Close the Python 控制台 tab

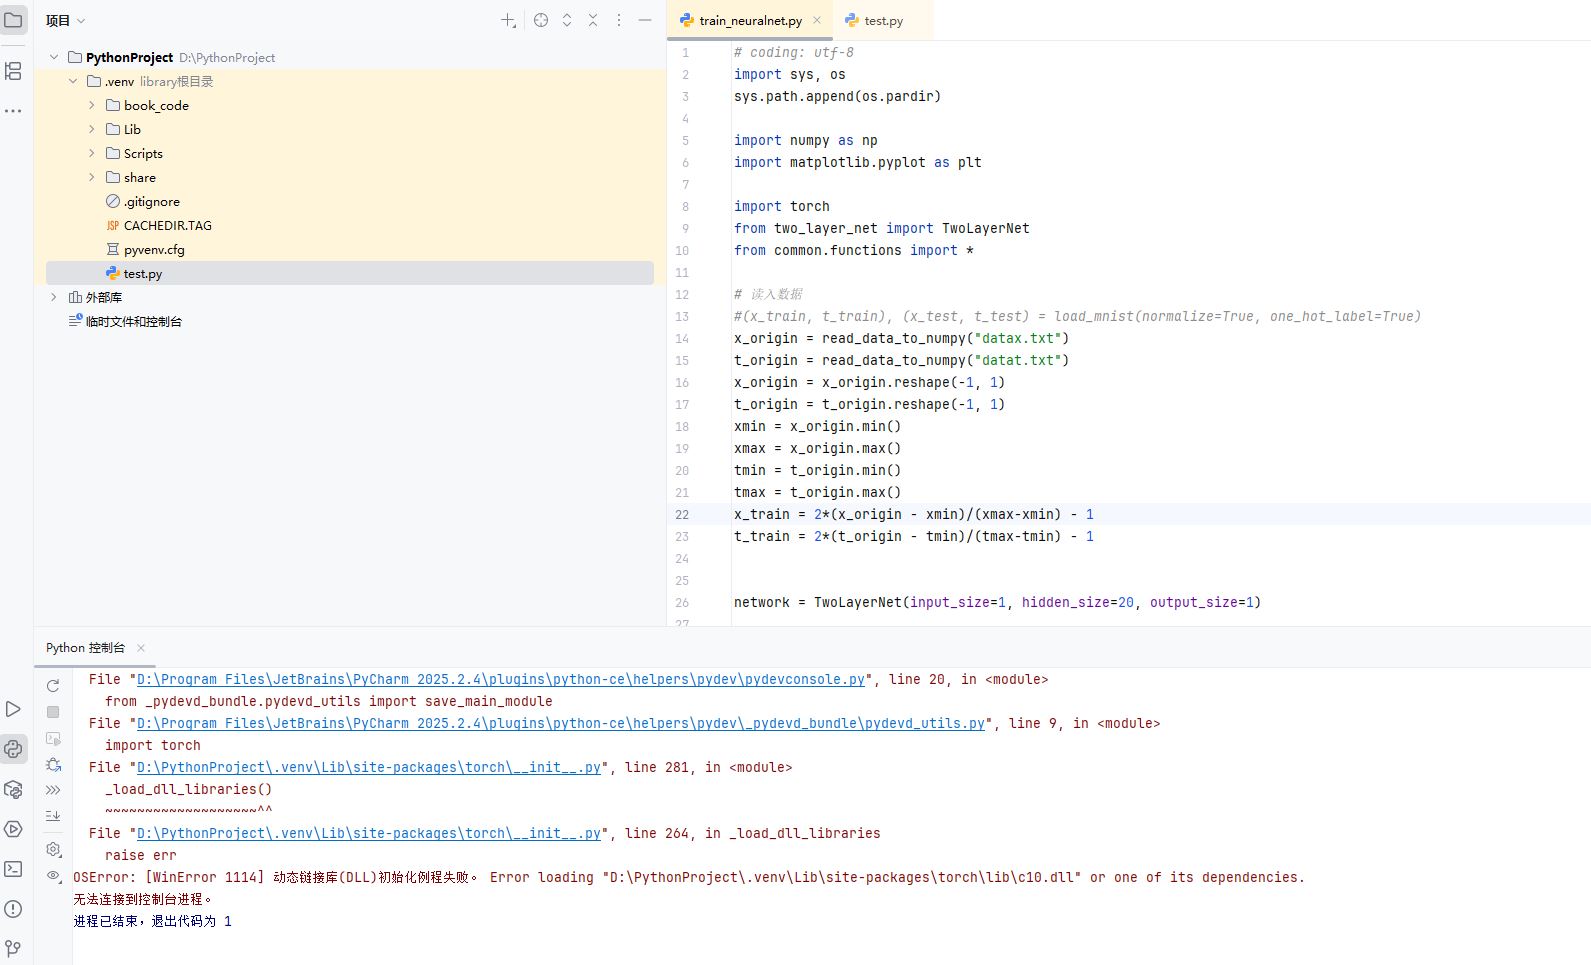point(141,648)
